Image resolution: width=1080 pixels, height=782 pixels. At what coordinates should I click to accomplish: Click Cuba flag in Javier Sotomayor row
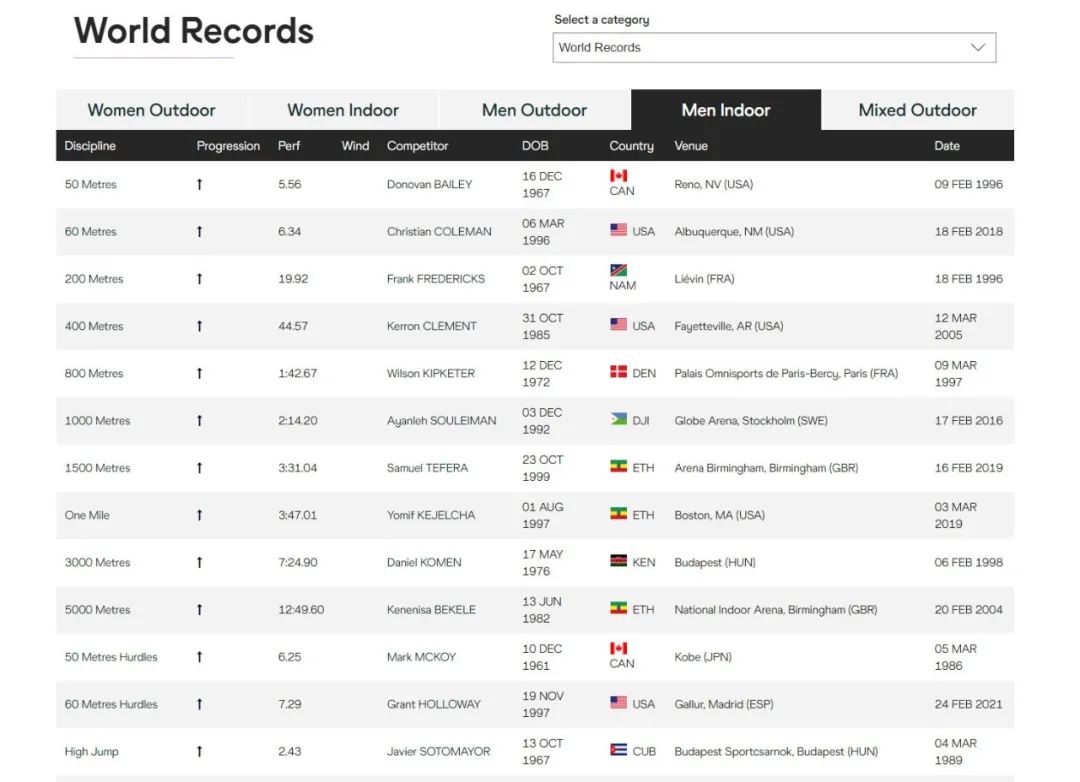coord(618,750)
